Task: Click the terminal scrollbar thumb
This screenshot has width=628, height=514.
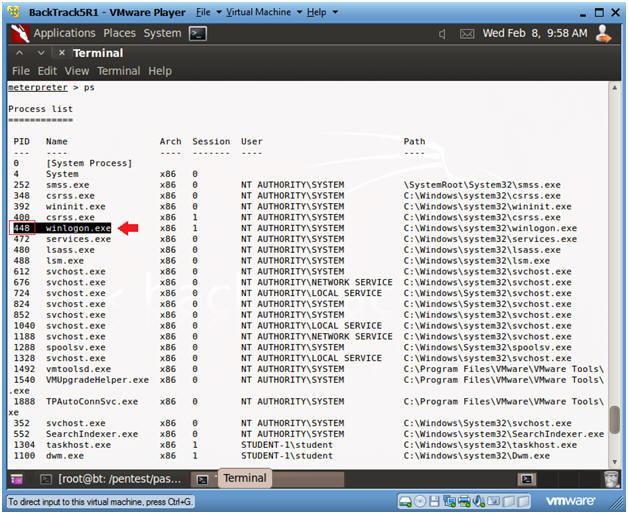Action: (614, 420)
